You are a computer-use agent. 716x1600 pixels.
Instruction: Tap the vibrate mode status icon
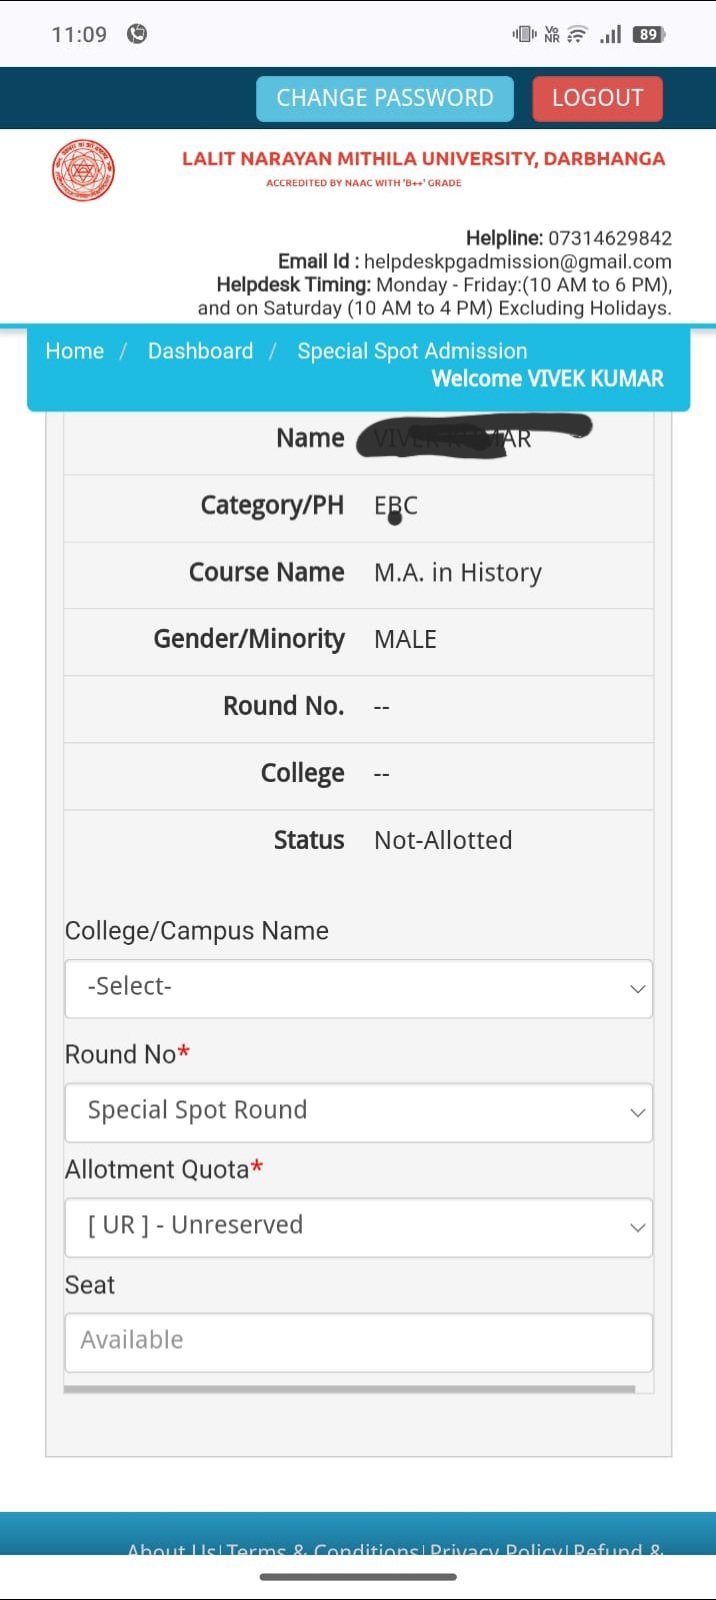coord(524,34)
